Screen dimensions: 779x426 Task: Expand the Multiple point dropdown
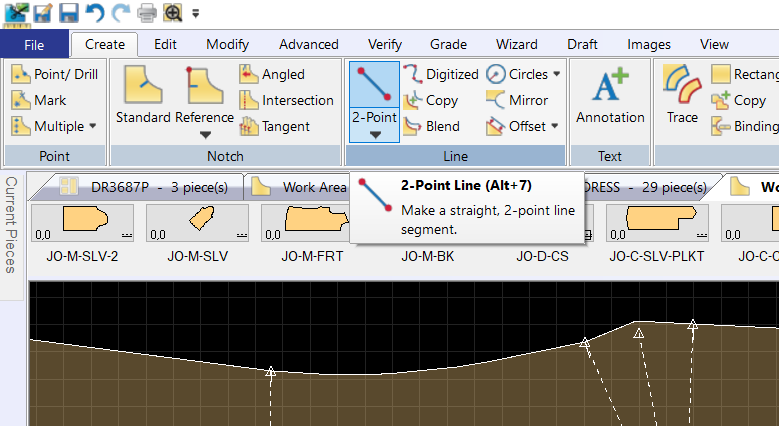click(x=93, y=126)
